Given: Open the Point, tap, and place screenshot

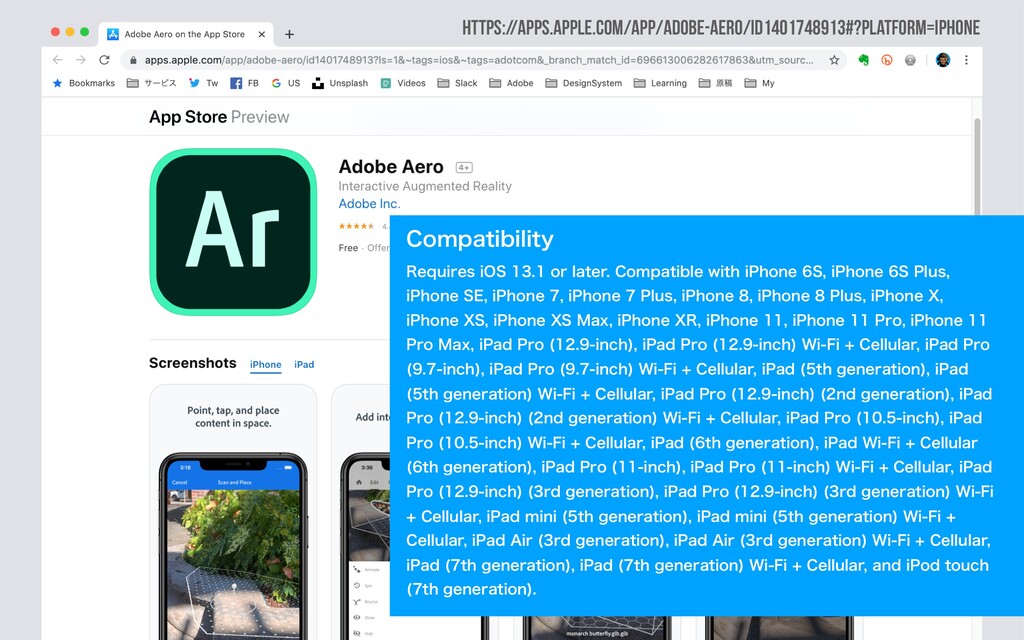Looking at the screenshot, I should click(x=233, y=512).
